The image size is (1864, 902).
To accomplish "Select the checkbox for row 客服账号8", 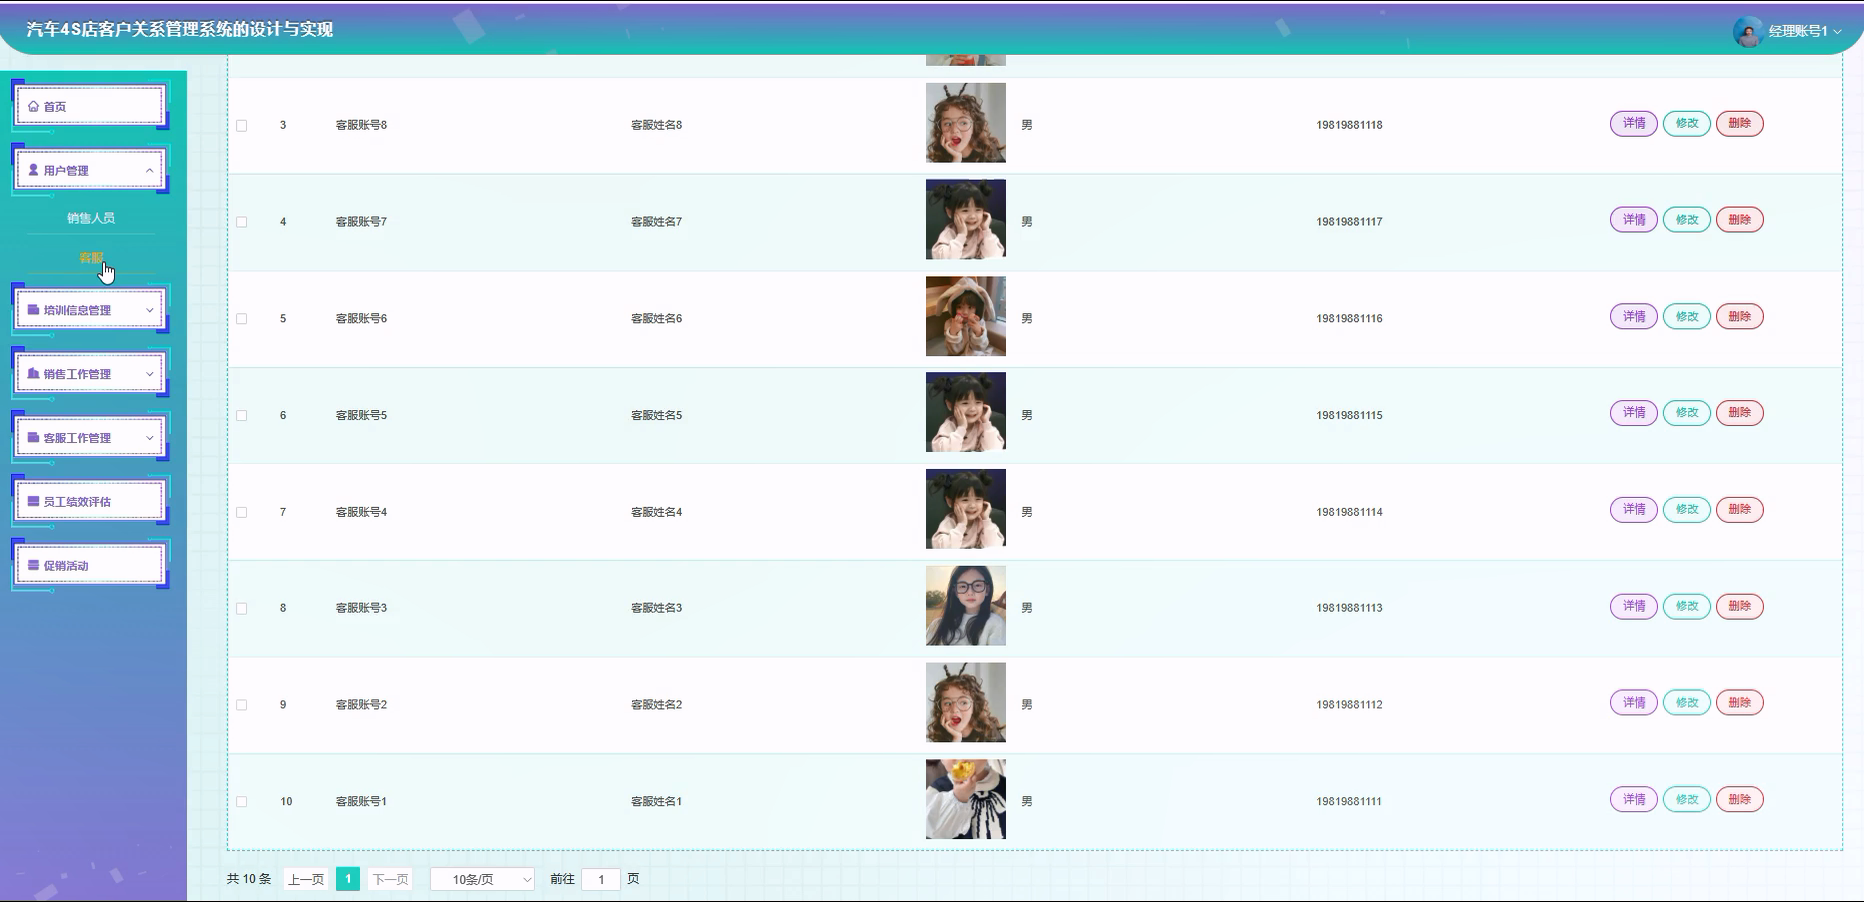I will coord(242,126).
